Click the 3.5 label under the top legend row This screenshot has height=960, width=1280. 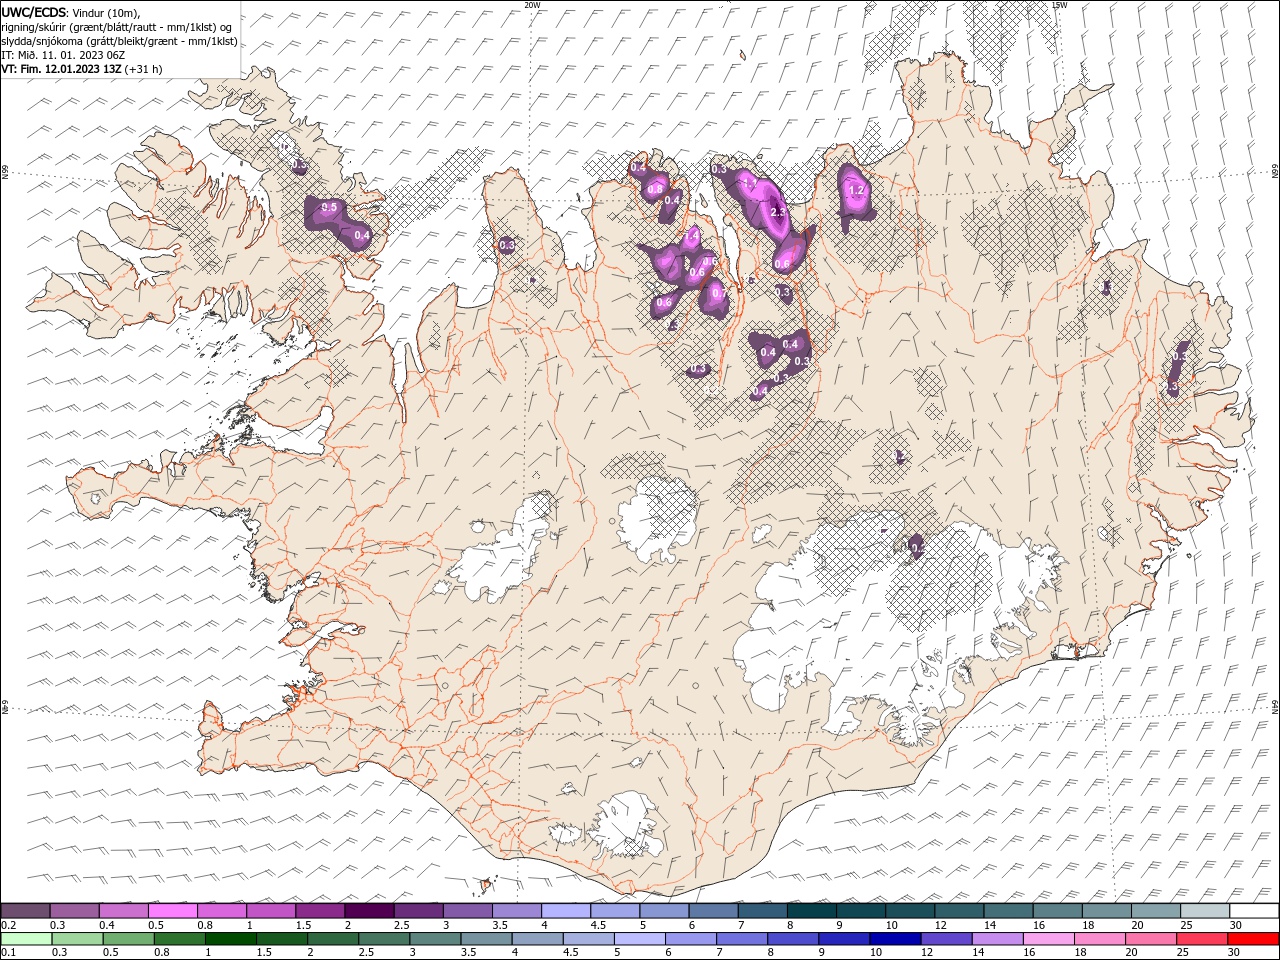[x=499, y=925]
